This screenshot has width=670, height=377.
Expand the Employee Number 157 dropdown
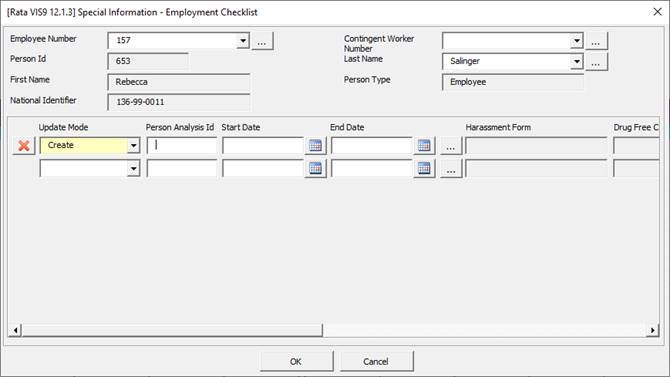coord(243,41)
